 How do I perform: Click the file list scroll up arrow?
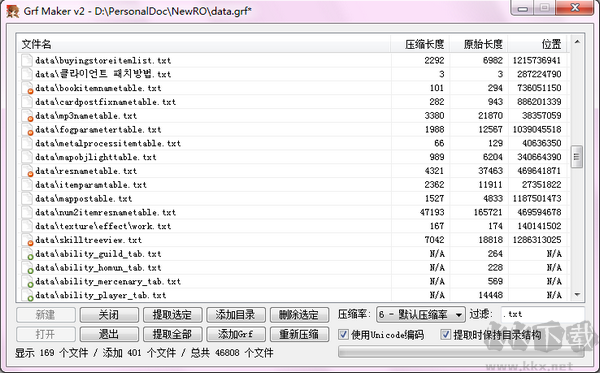pyautogui.click(x=577, y=41)
